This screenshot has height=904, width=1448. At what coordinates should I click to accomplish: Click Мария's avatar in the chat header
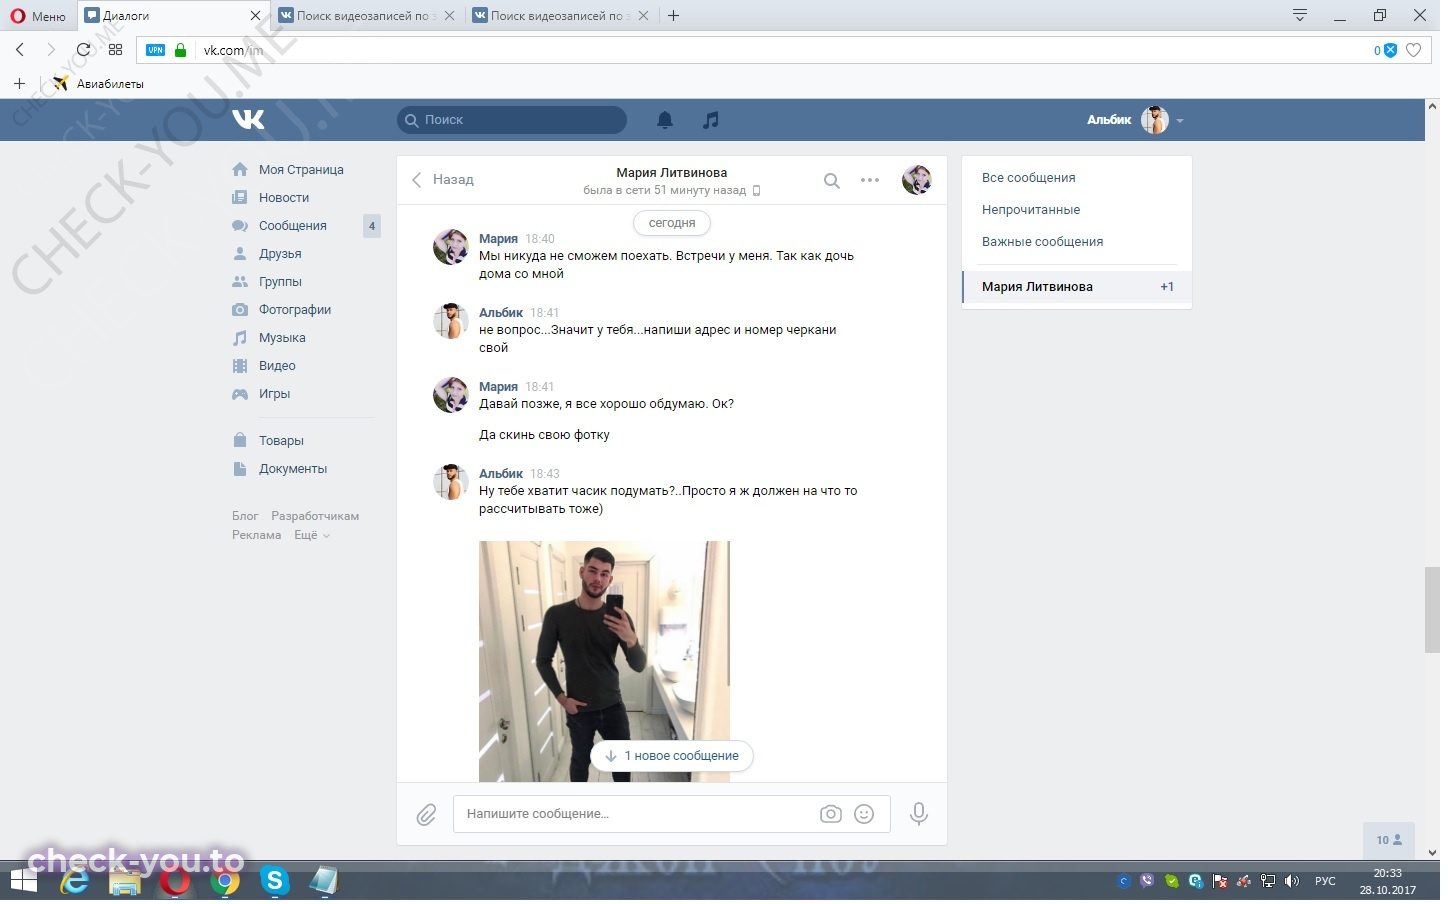[917, 180]
